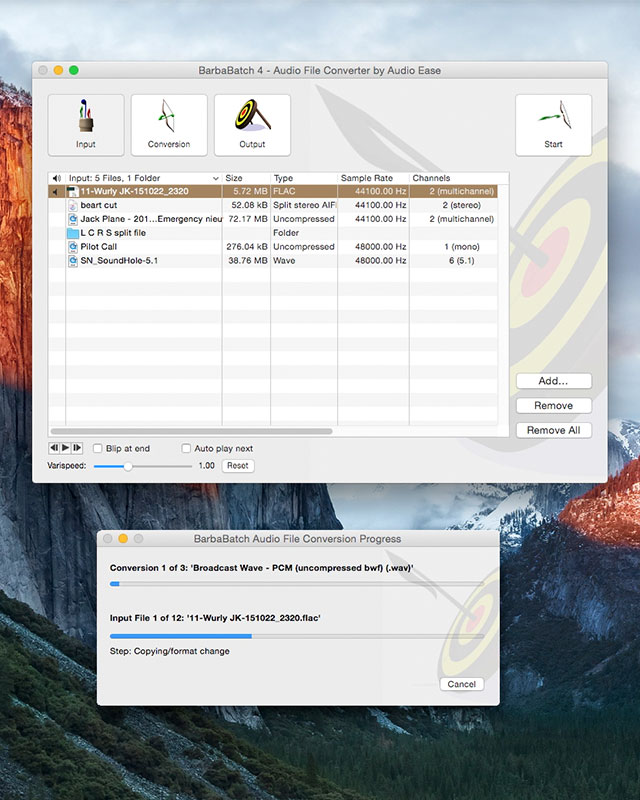Click the Remove All button
Image resolution: width=640 pixels, height=800 pixels.
pos(554,430)
